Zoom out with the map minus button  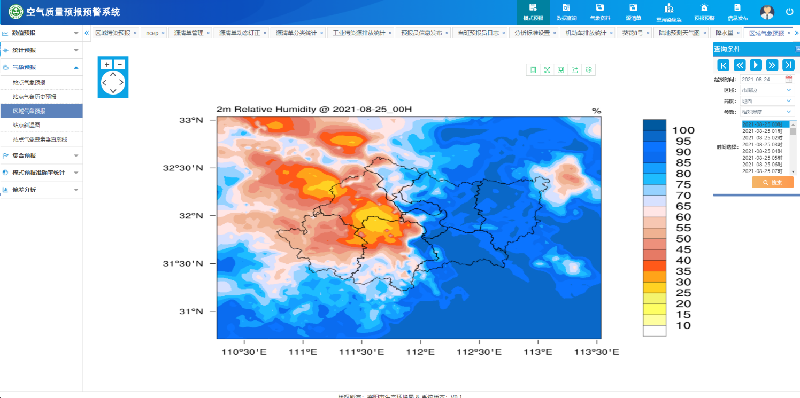tap(119, 64)
